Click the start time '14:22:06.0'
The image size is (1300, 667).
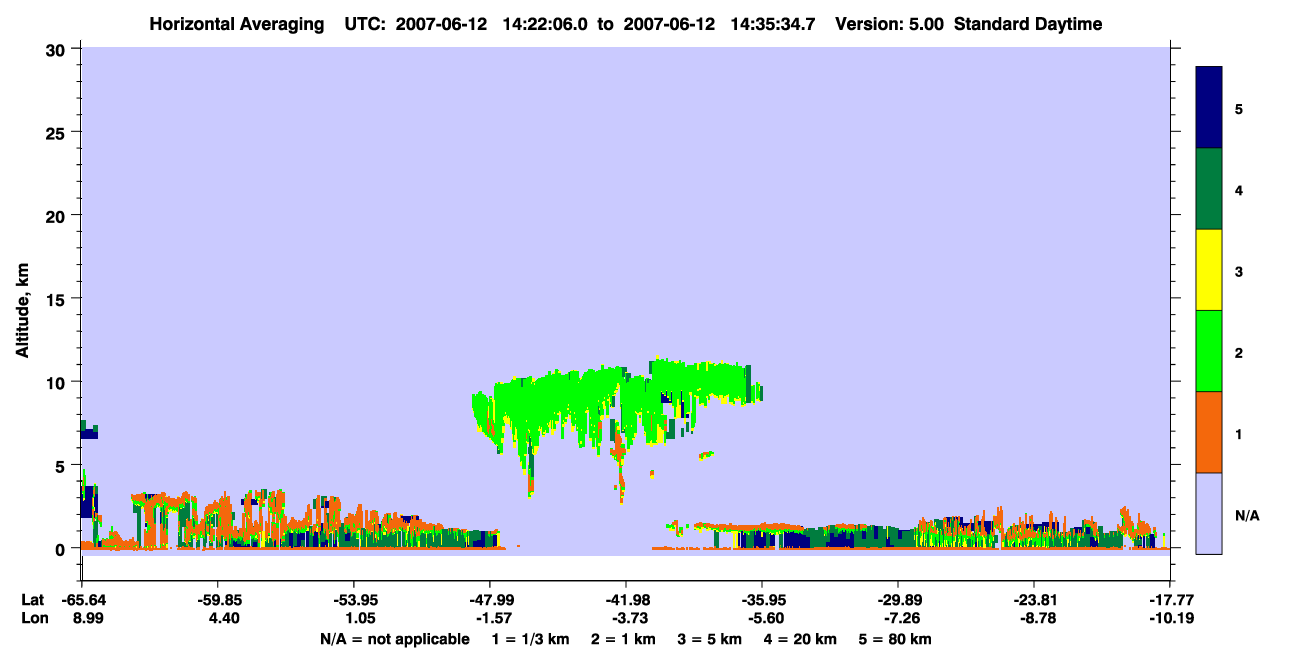click(547, 24)
